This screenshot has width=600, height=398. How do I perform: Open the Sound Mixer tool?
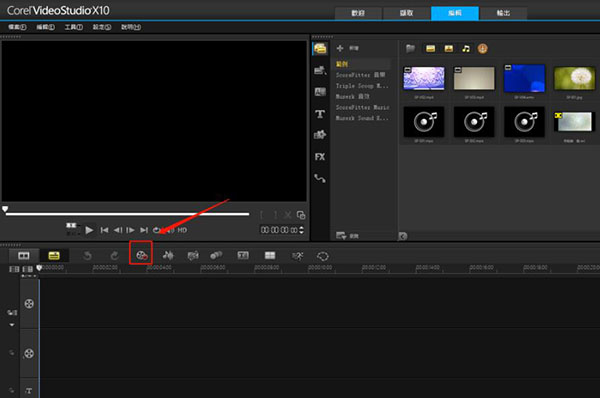pos(168,255)
